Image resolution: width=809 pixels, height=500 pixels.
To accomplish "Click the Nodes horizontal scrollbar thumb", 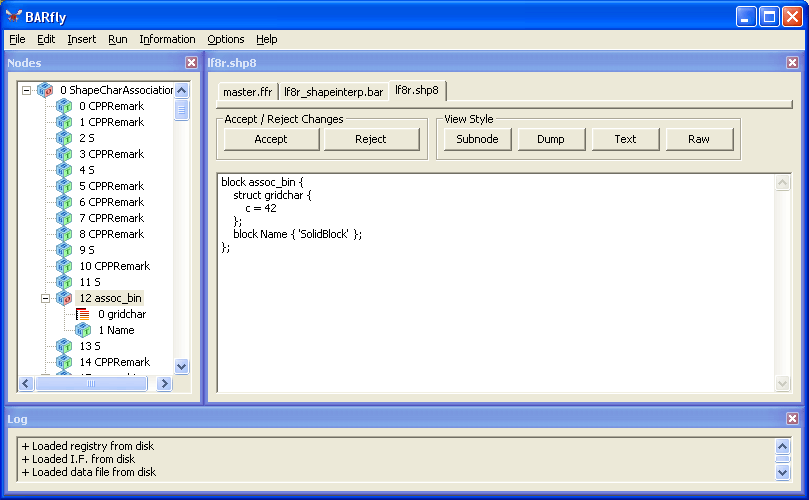I will 91,383.
